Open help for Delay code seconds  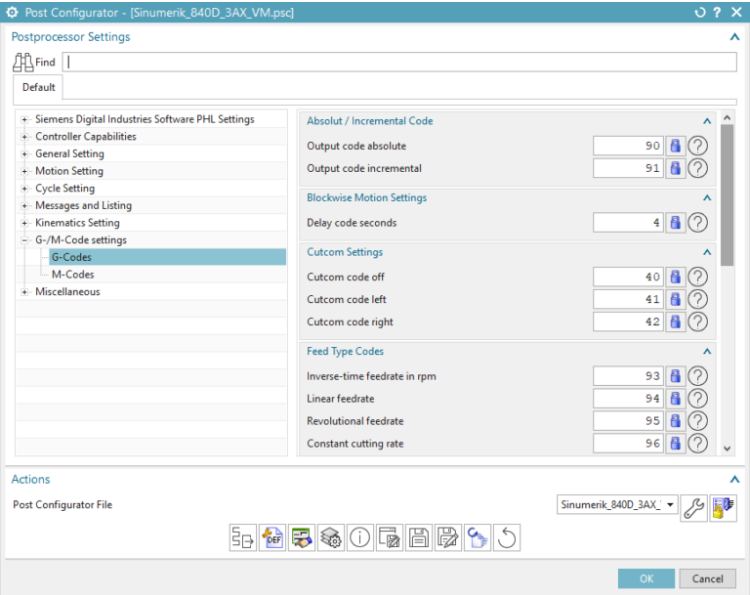pyautogui.click(x=698, y=223)
